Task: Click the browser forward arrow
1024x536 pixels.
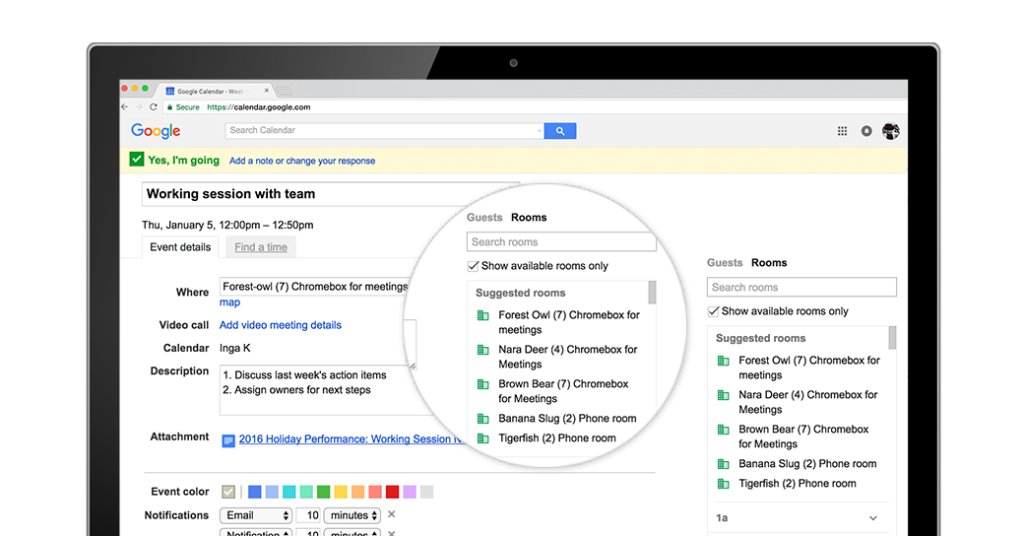Action: pos(138,107)
